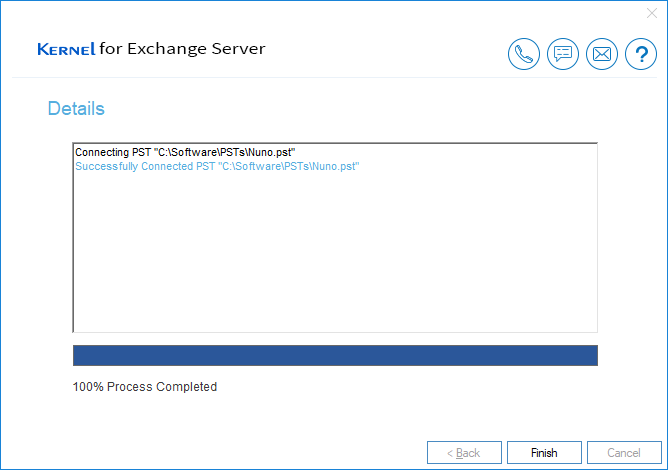The image size is (668, 470).
Task: Click the phone support icon
Action: [x=524, y=54]
